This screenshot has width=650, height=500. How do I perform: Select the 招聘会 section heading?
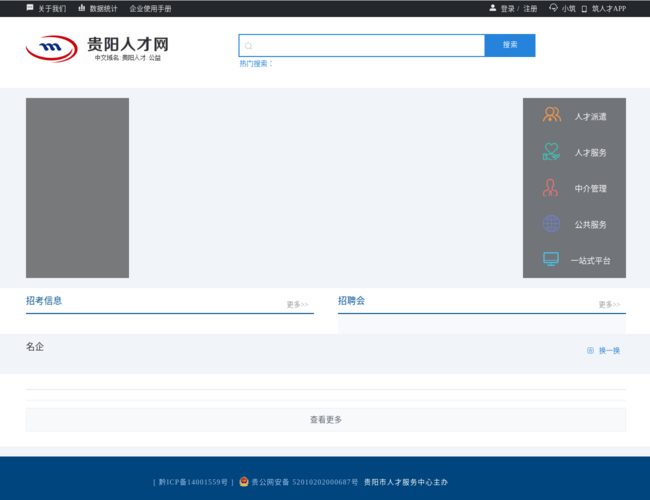pos(351,301)
